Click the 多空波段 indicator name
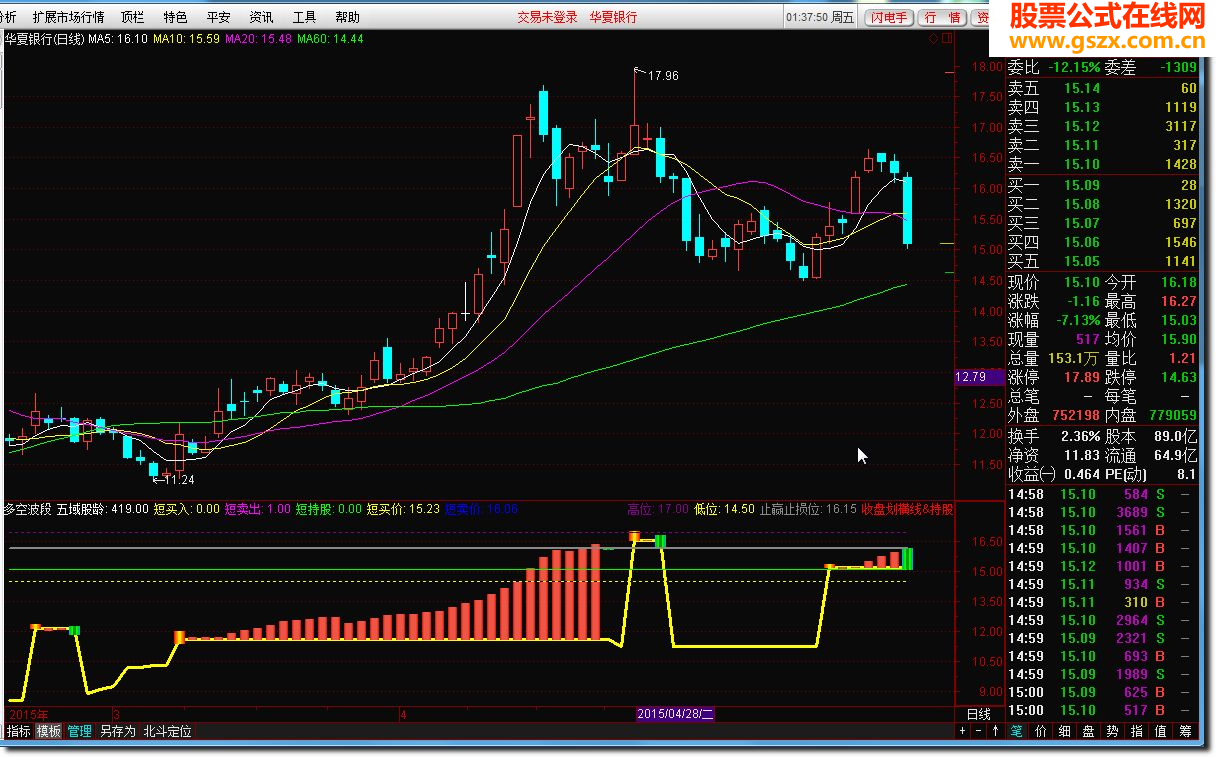Viewport: 1217px width, 757px height. click(28, 509)
